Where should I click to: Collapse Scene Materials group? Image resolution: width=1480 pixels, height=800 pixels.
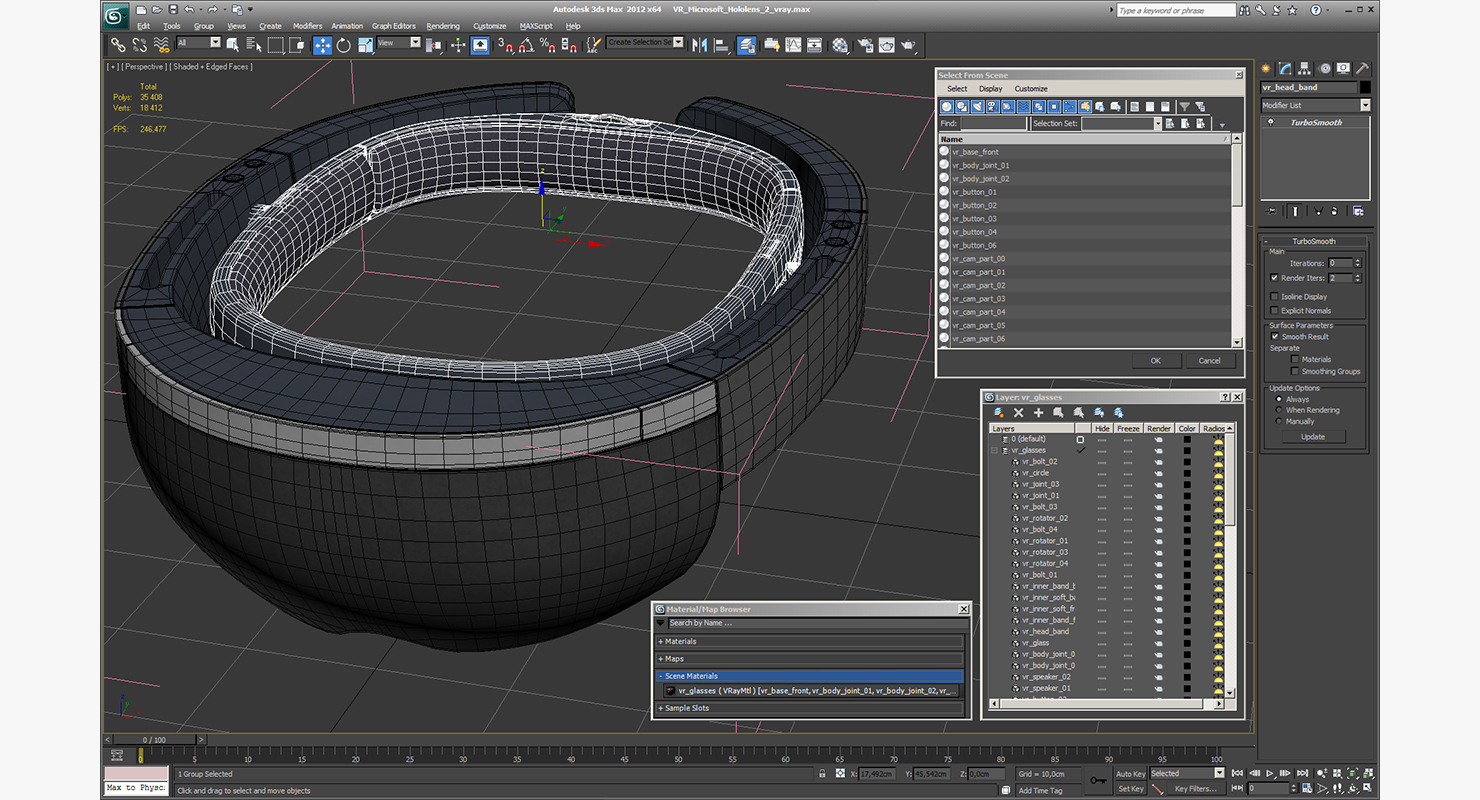pyautogui.click(x=810, y=676)
